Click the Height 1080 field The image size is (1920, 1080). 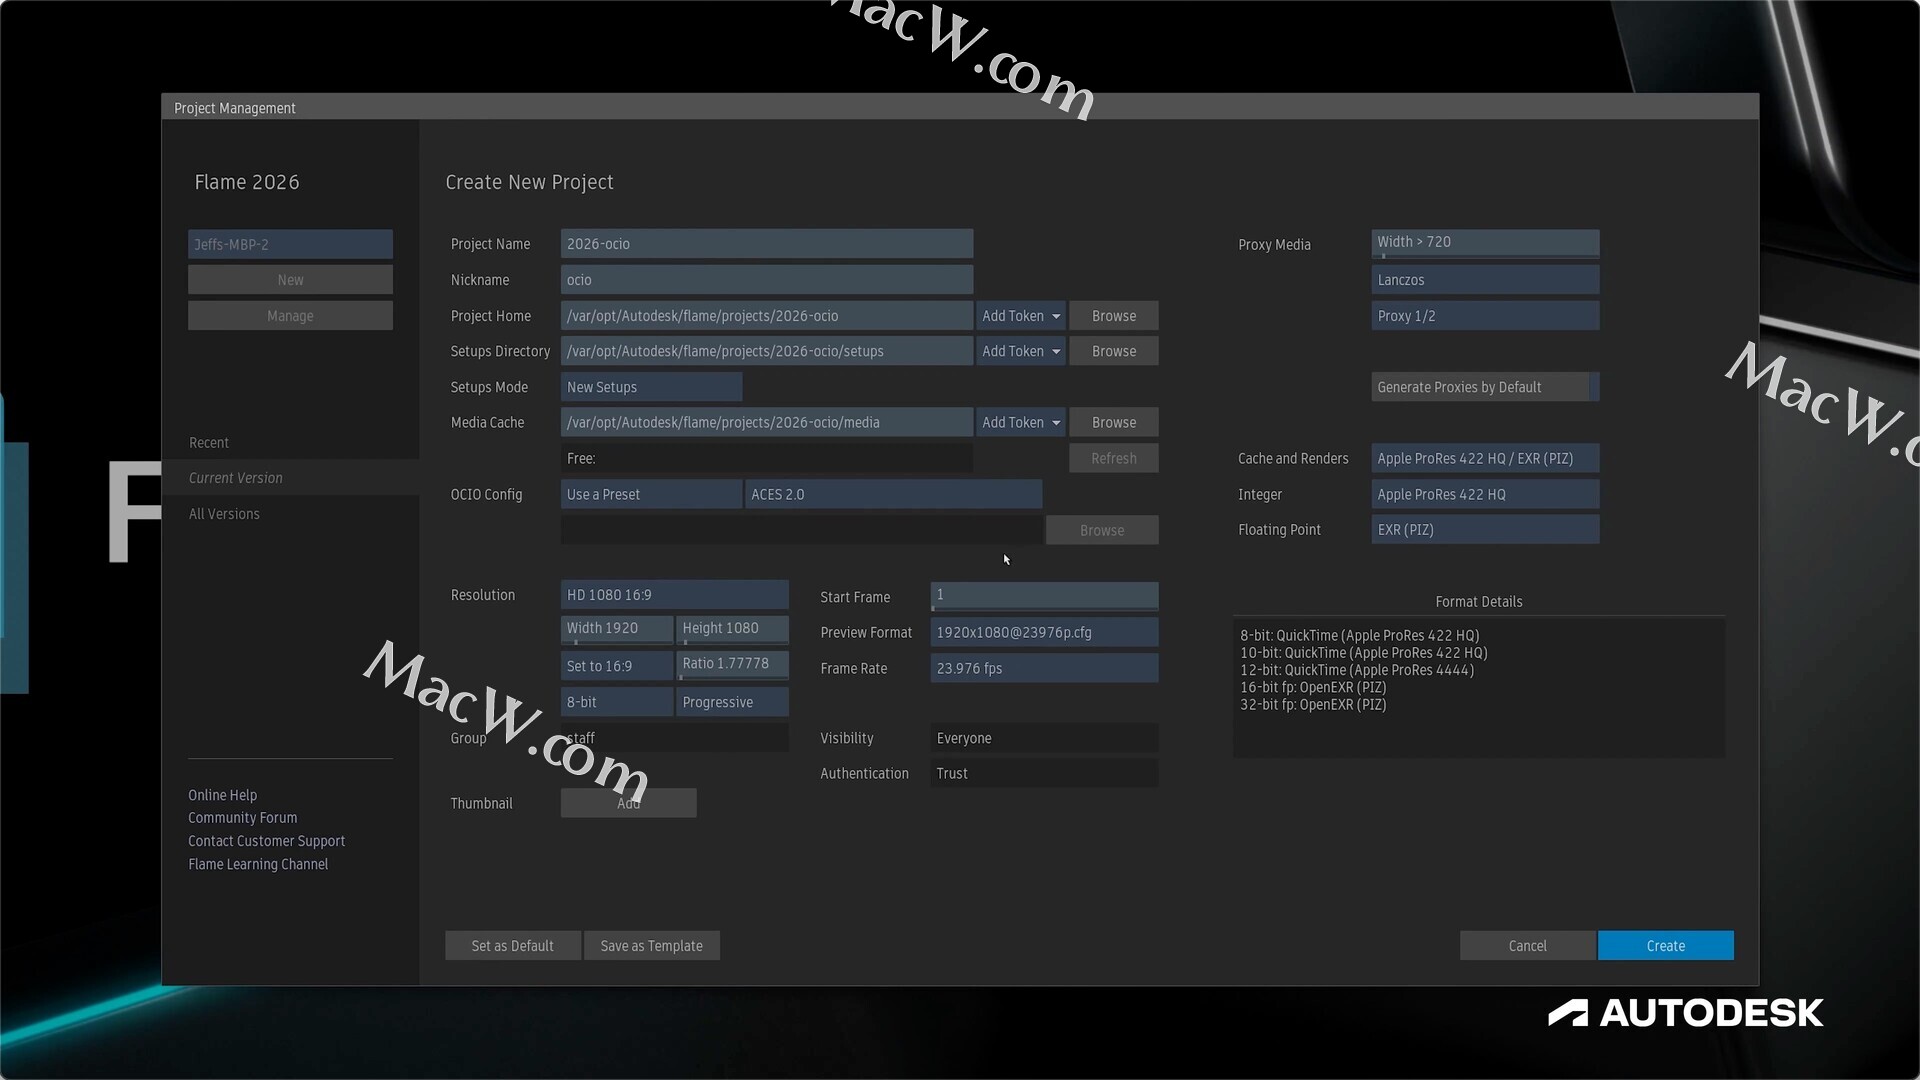[732, 628]
